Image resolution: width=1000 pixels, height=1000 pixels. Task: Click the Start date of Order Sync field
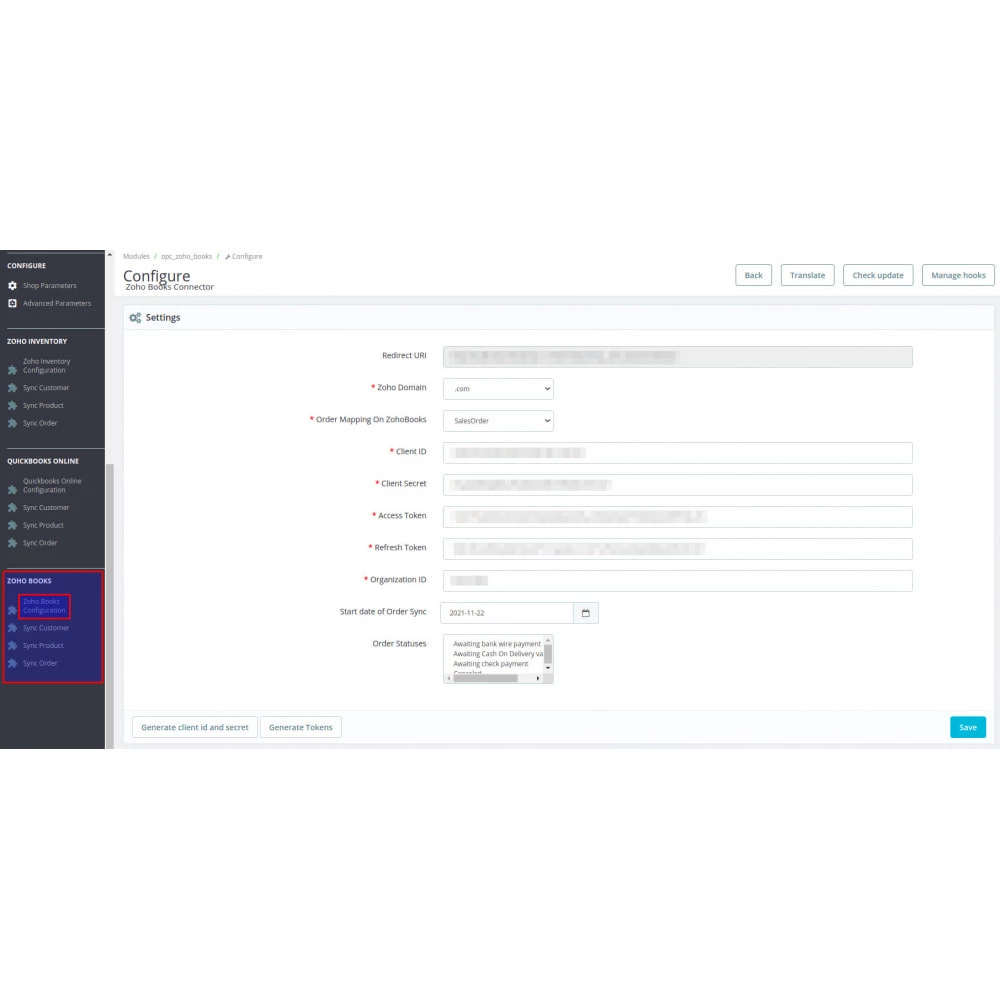coord(507,613)
